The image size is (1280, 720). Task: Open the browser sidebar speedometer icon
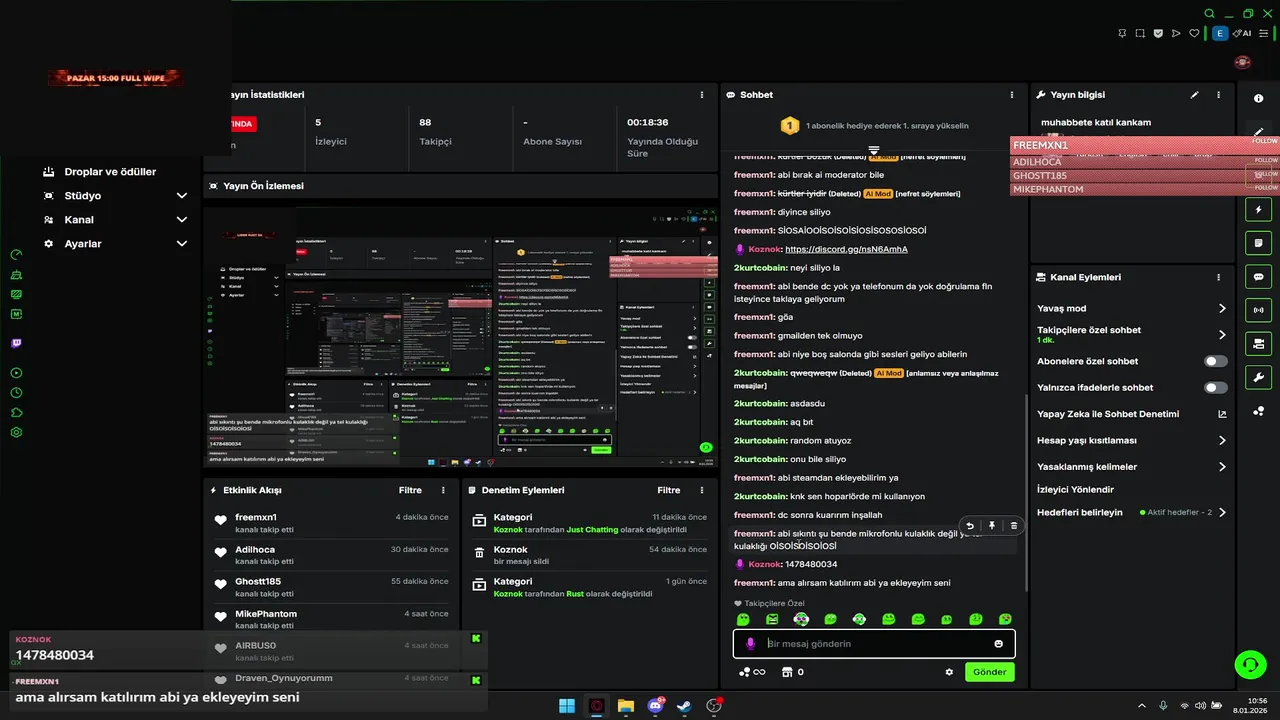pos(16,255)
